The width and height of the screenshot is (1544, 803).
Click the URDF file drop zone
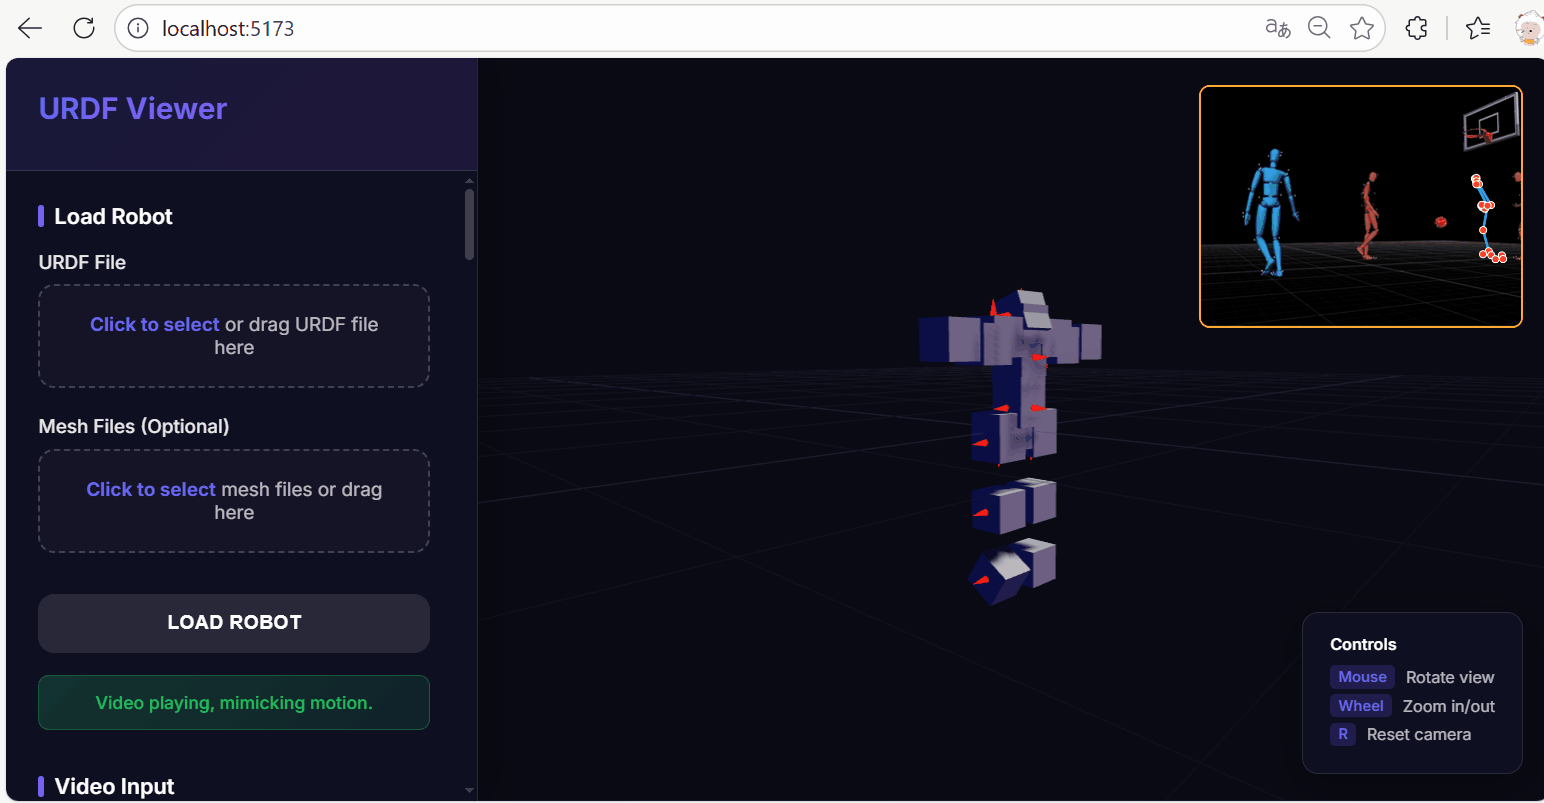click(x=234, y=336)
